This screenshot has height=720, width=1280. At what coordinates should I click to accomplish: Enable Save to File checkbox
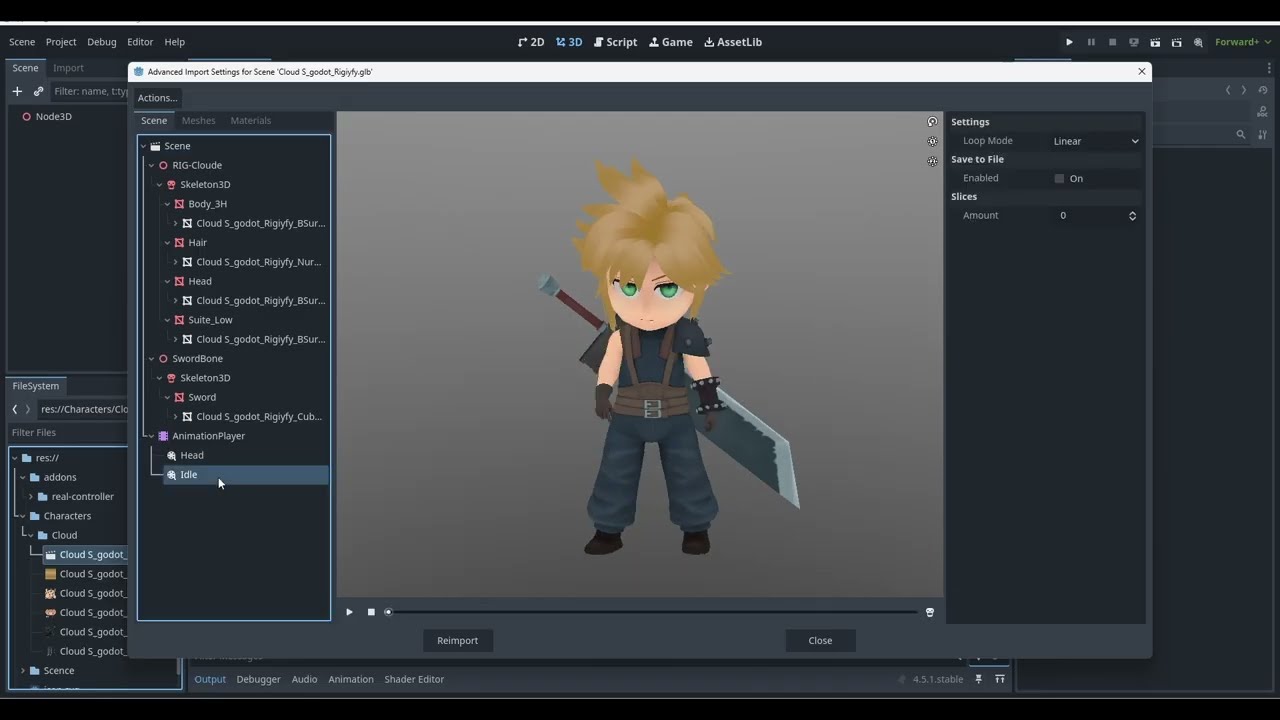pyautogui.click(x=1059, y=178)
